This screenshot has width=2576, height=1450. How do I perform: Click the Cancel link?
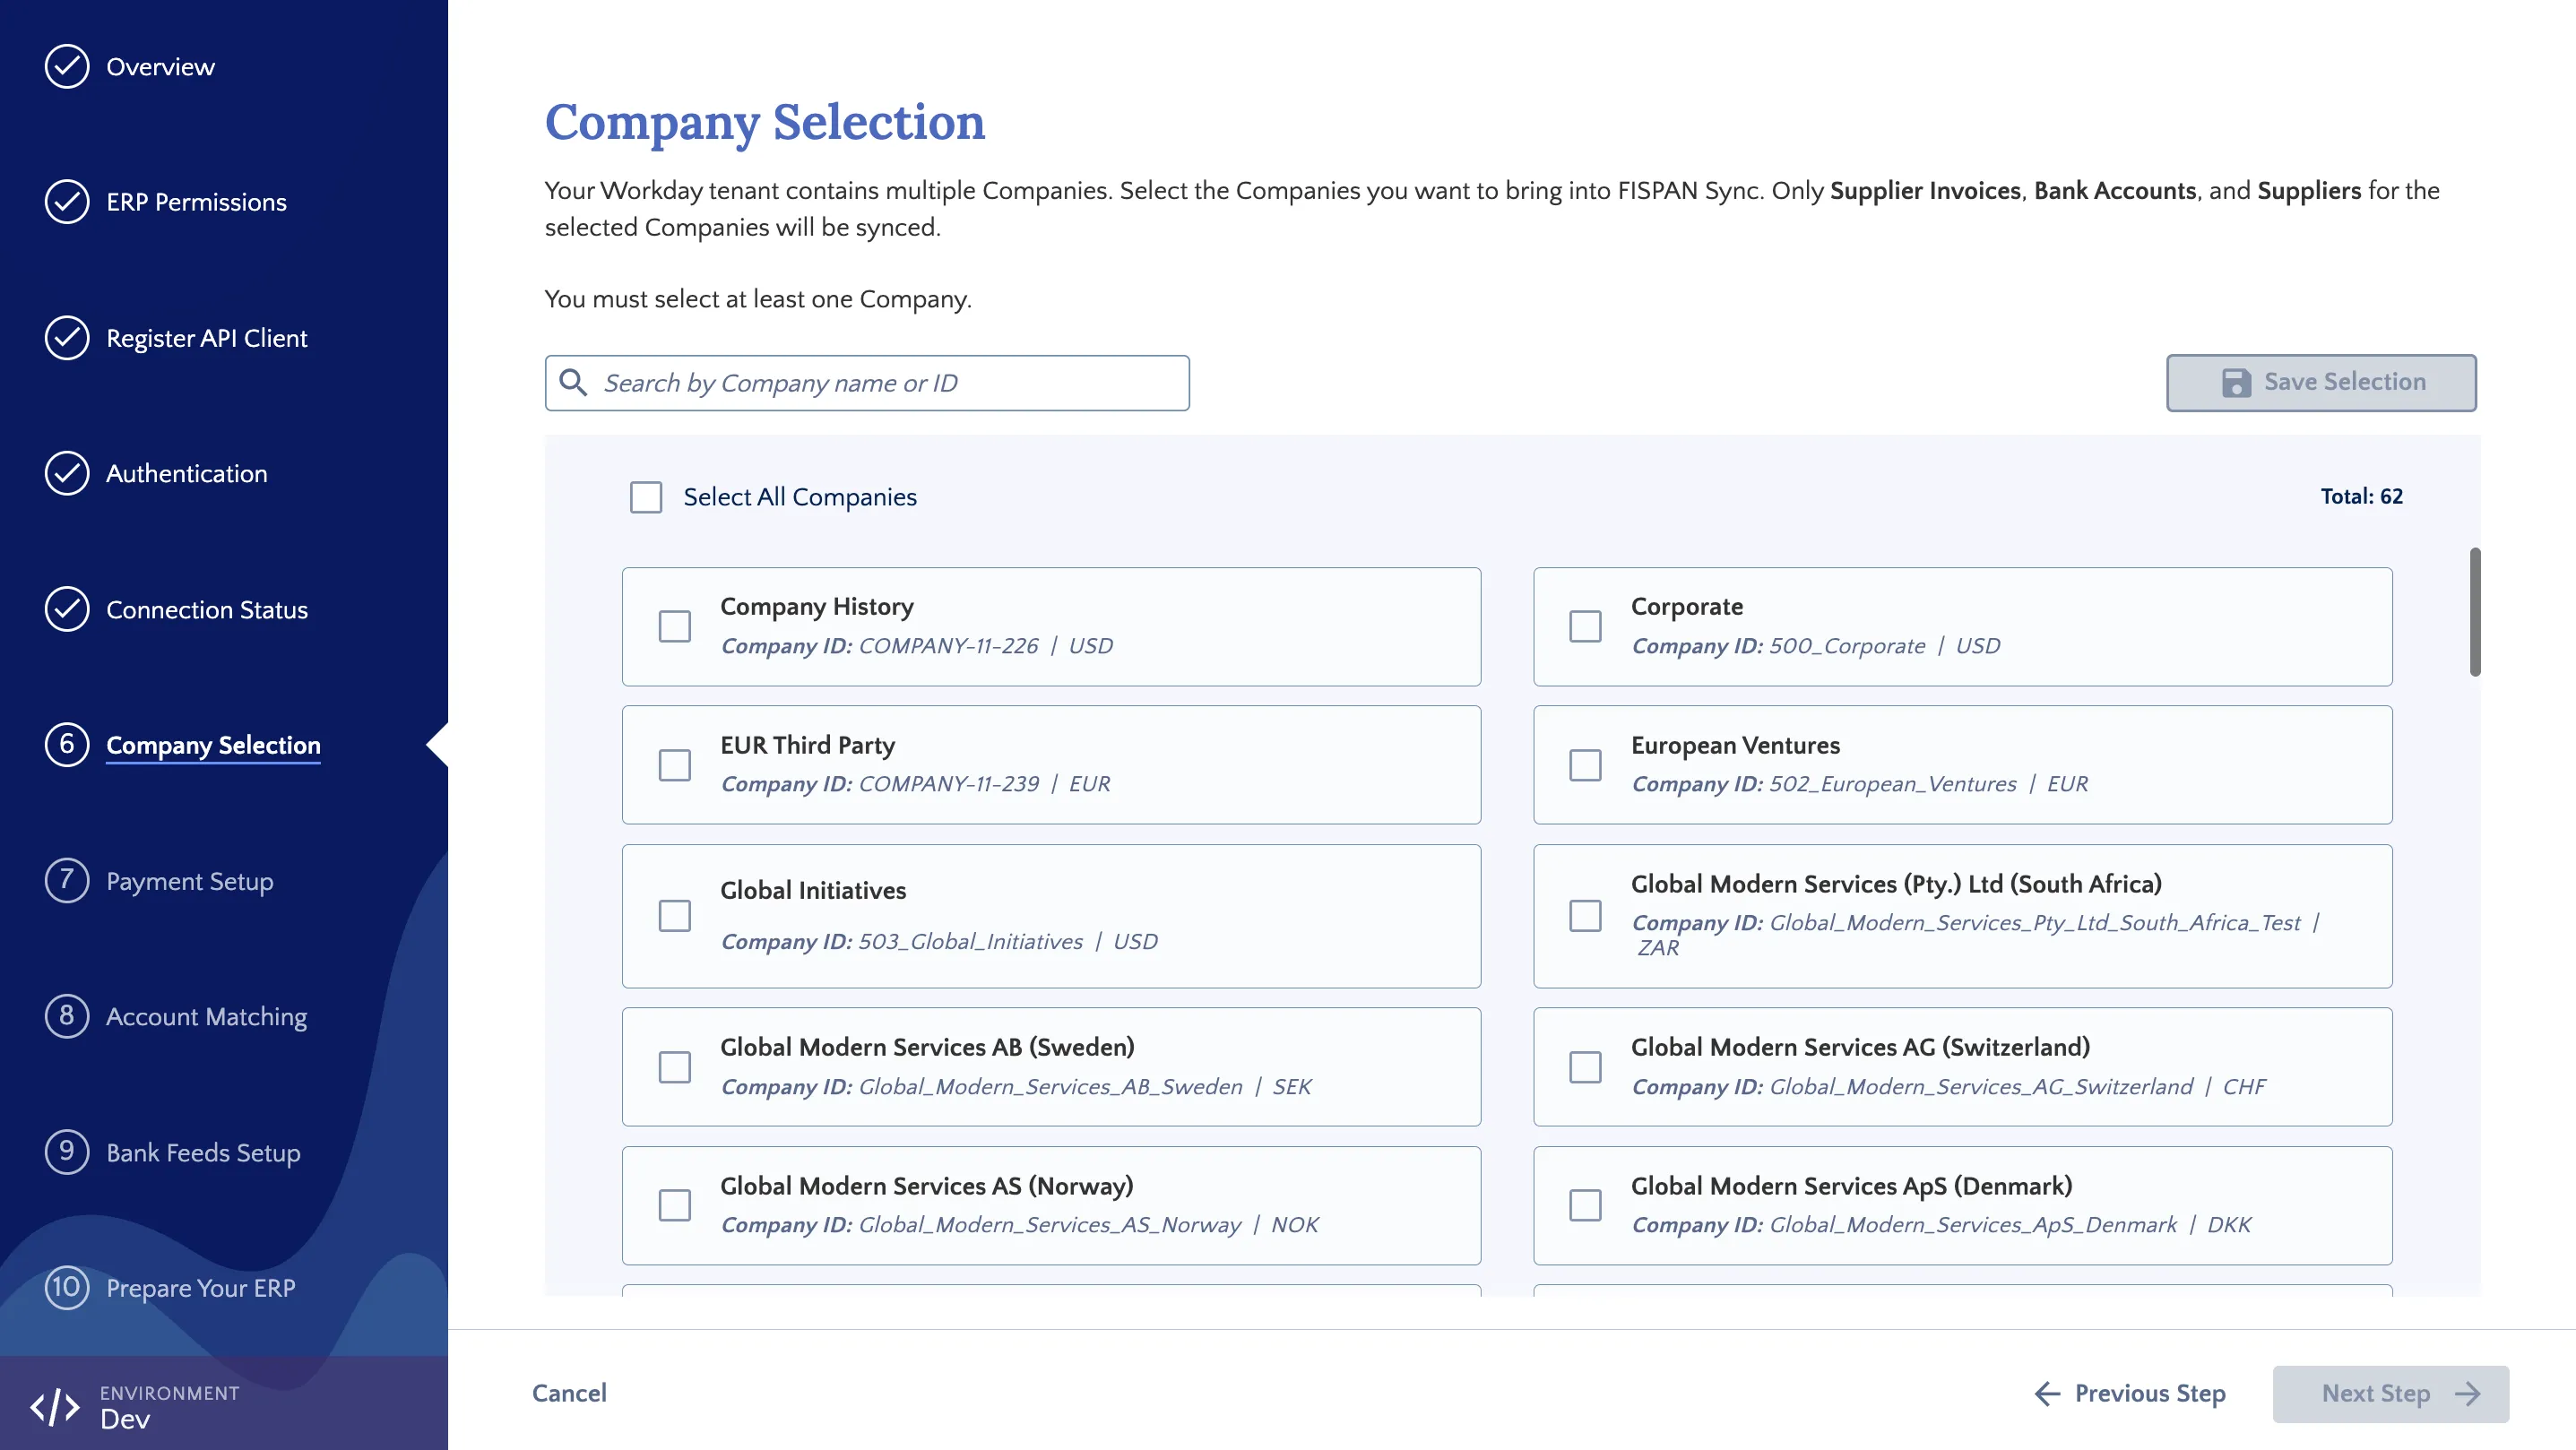569,1394
